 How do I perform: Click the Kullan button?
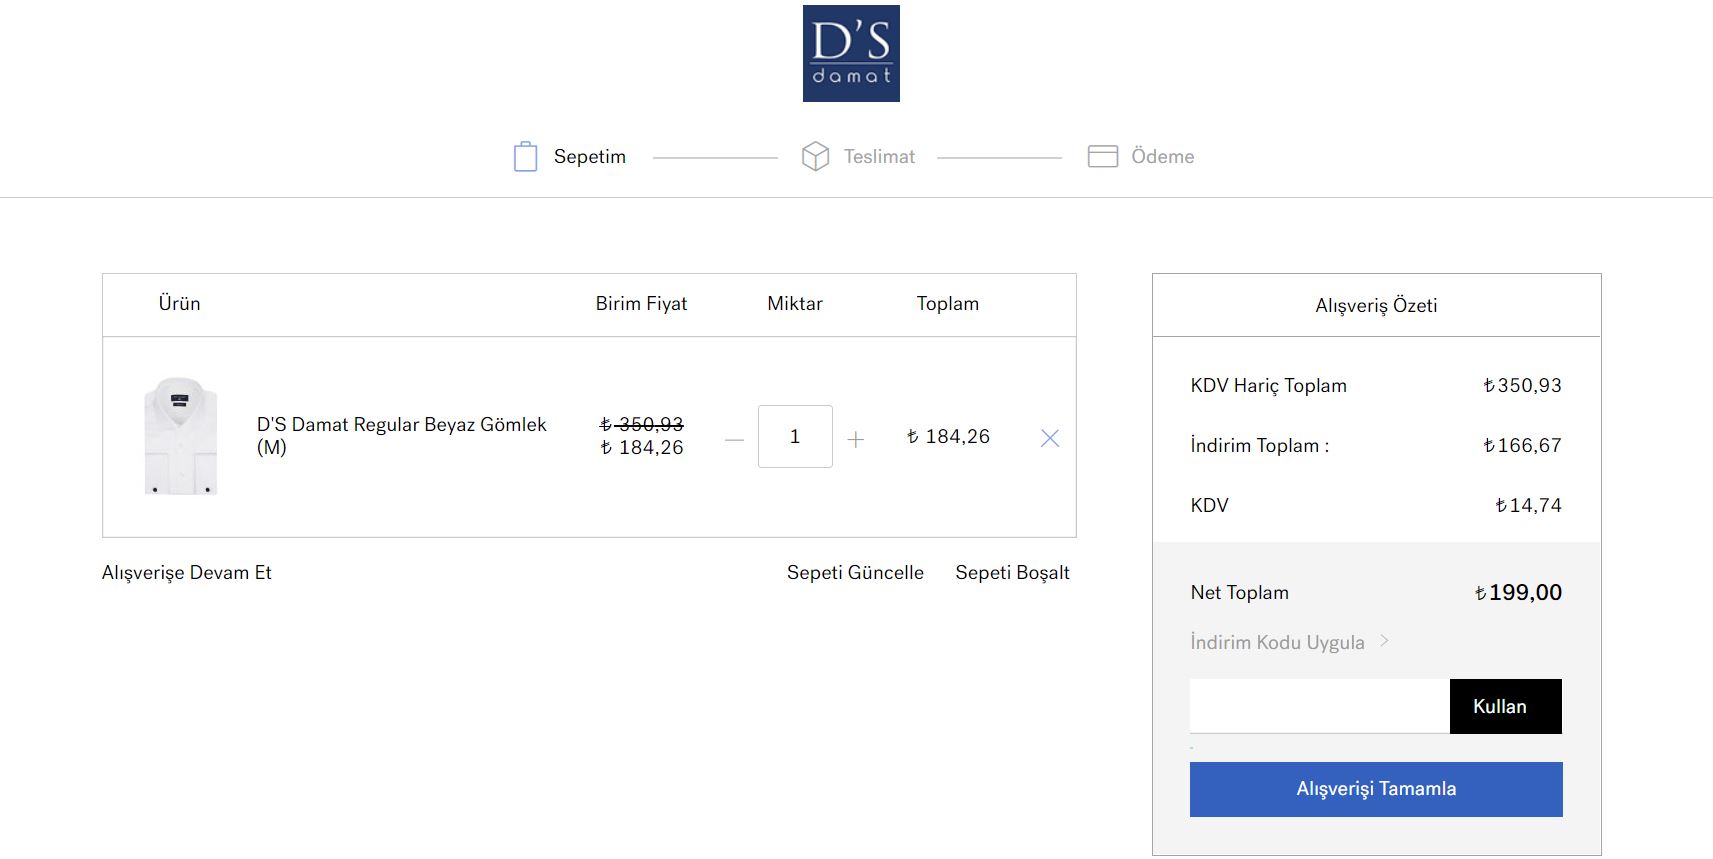[1505, 706]
